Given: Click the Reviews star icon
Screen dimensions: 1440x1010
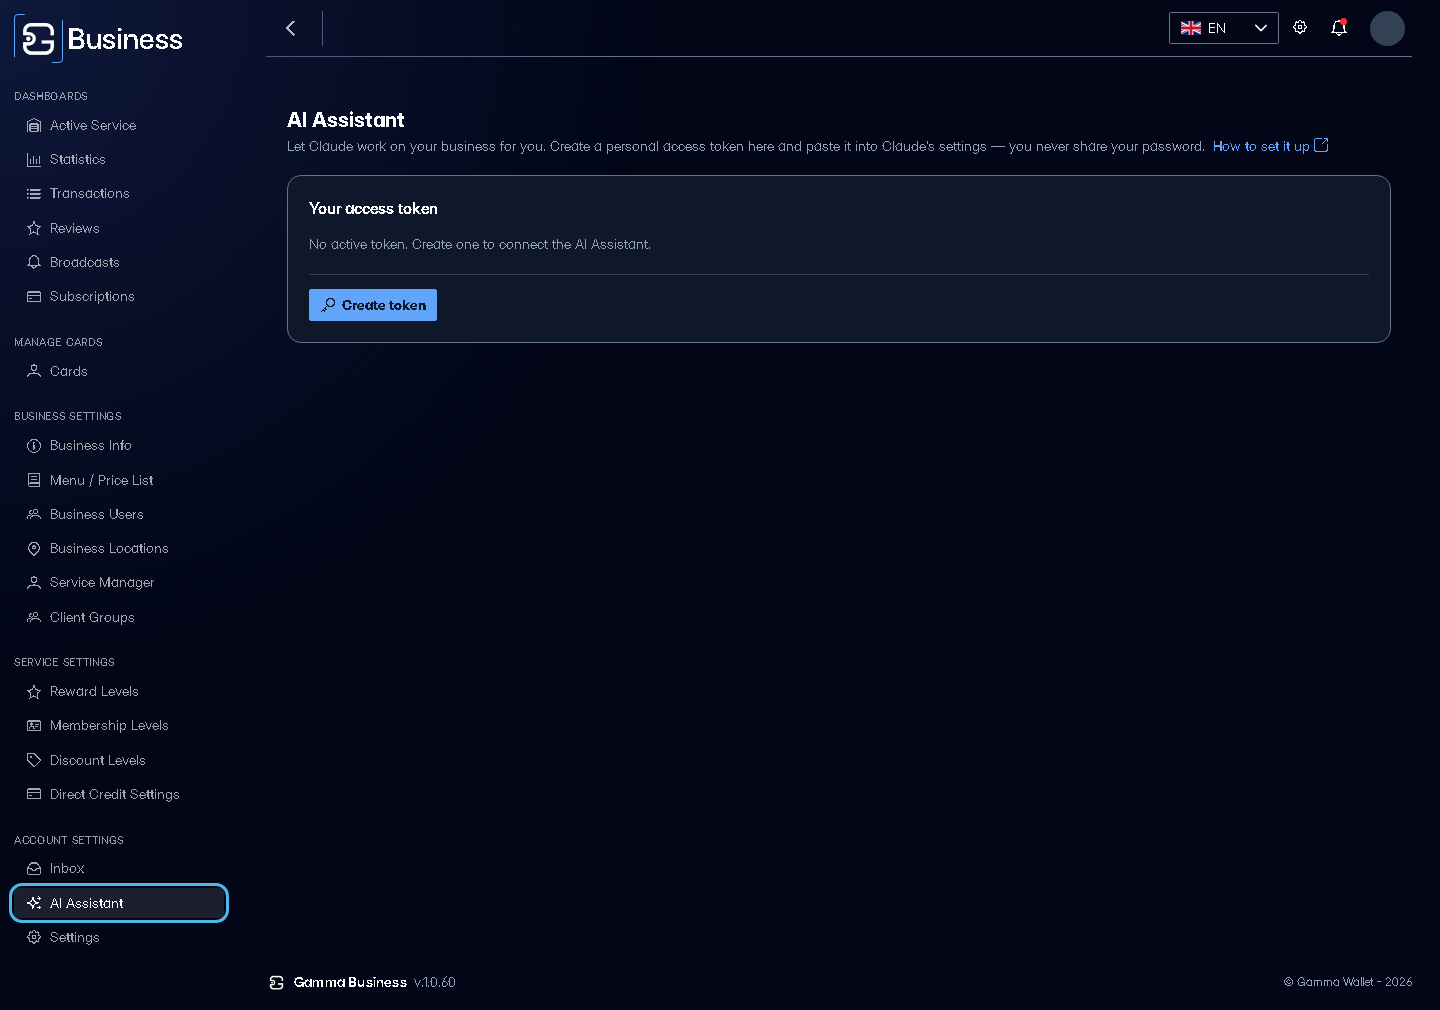Looking at the screenshot, I should pyautogui.click(x=34, y=229).
